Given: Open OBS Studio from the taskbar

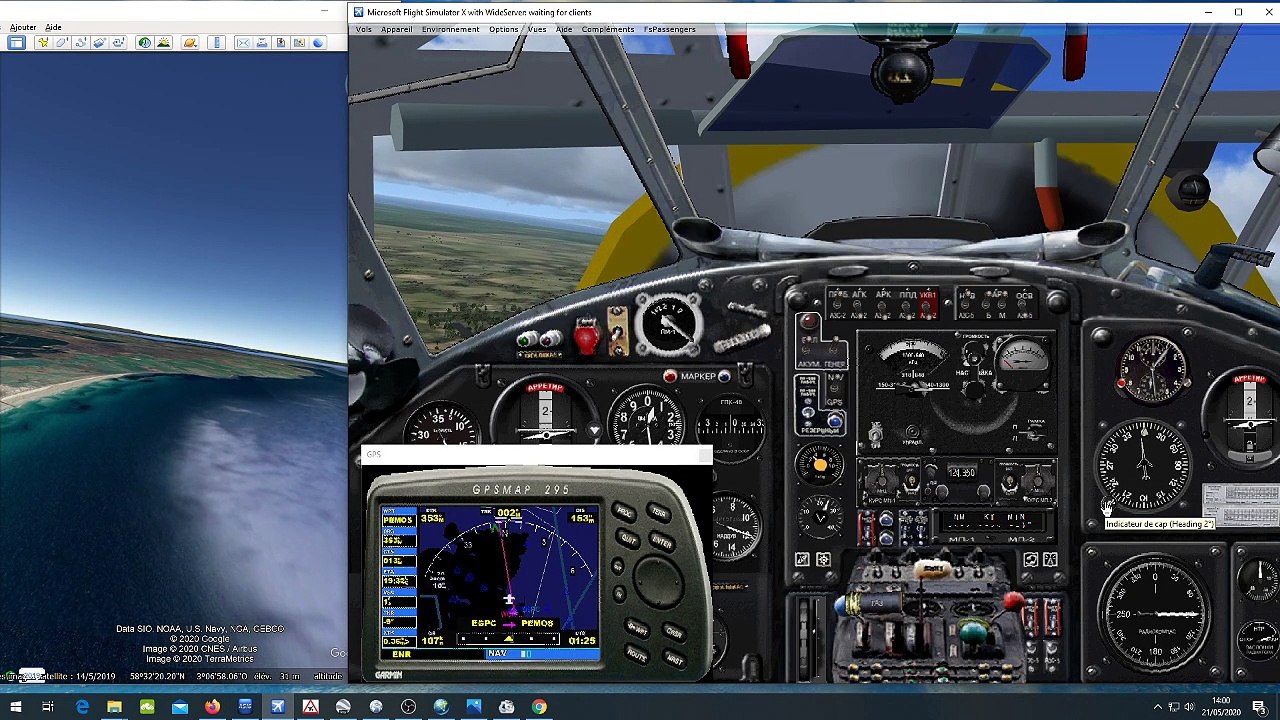Looking at the screenshot, I should click(408, 707).
